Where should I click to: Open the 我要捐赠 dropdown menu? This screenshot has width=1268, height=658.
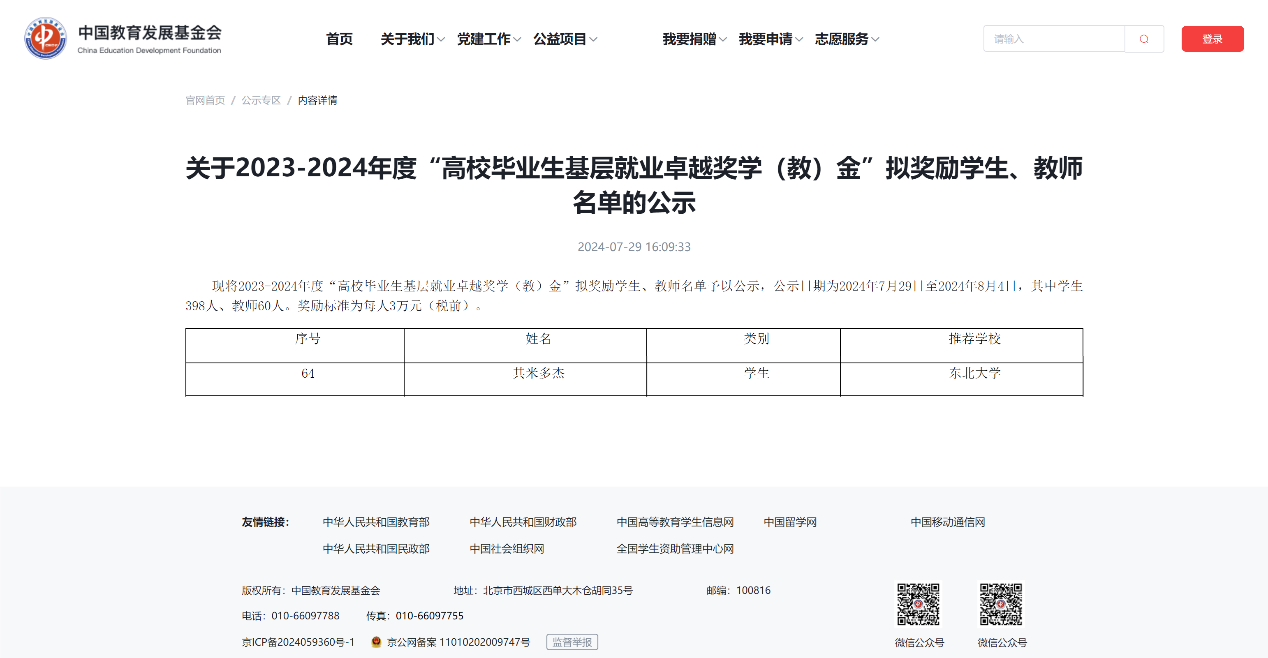[694, 39]
